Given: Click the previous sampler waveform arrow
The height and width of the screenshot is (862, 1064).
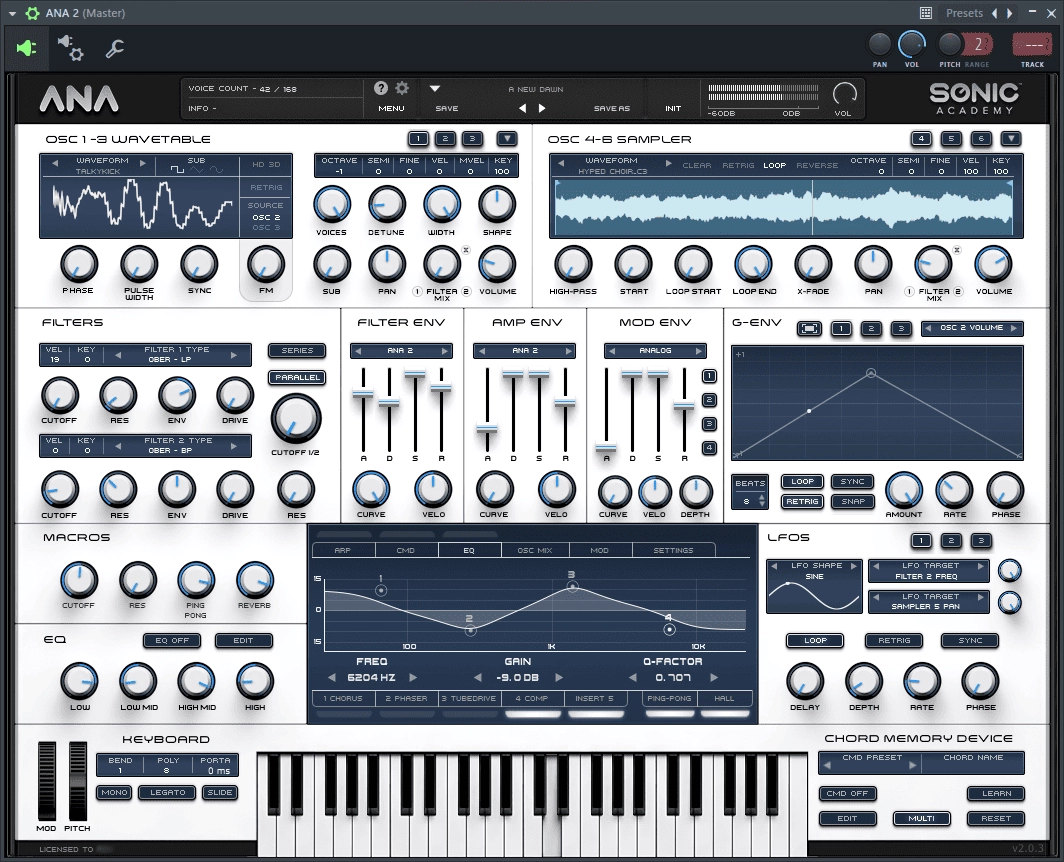Looking at the screenshot, I should click(x=560, y=163).
